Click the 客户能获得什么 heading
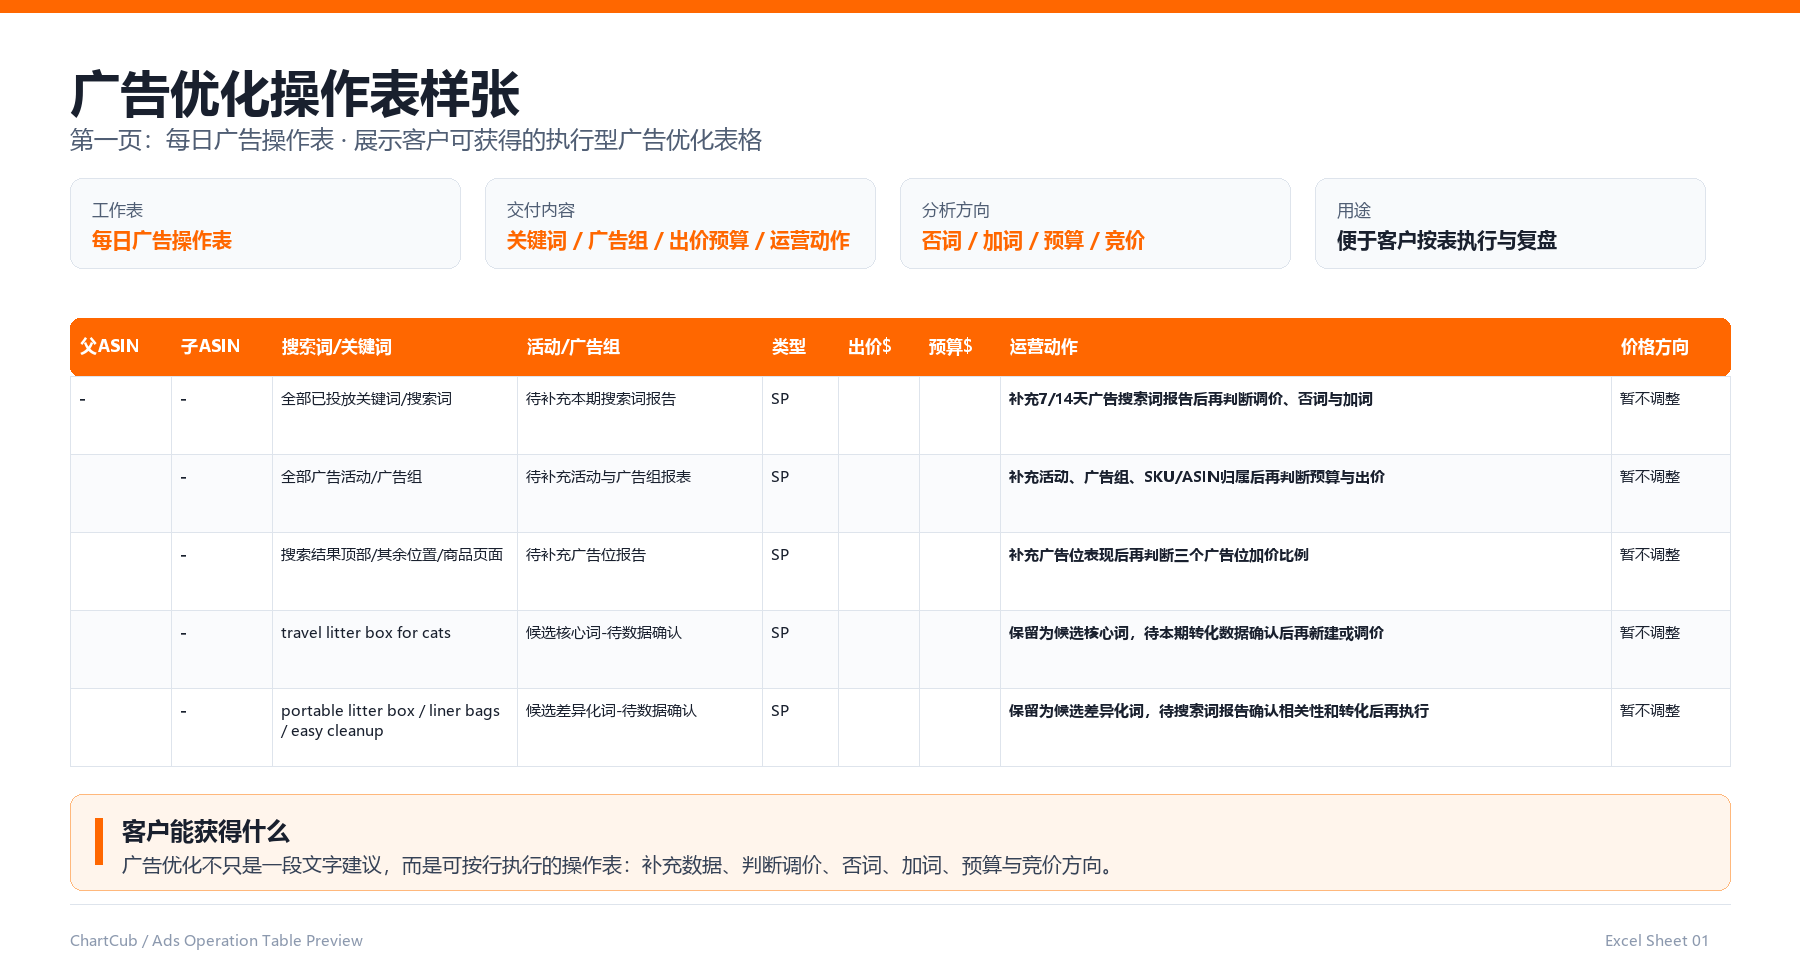The image size is (1800, 980). (x=205, y=832)
